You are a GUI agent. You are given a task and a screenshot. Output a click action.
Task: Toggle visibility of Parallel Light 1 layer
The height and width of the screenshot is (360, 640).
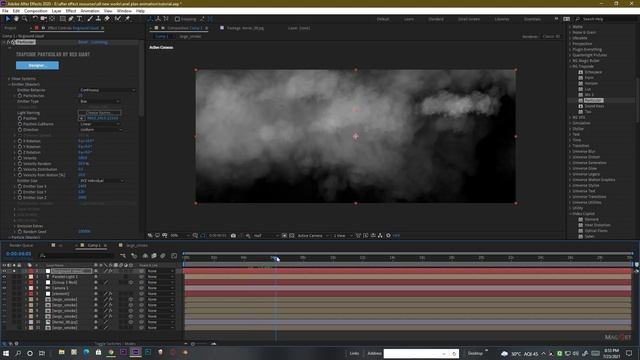pos(4,277)
